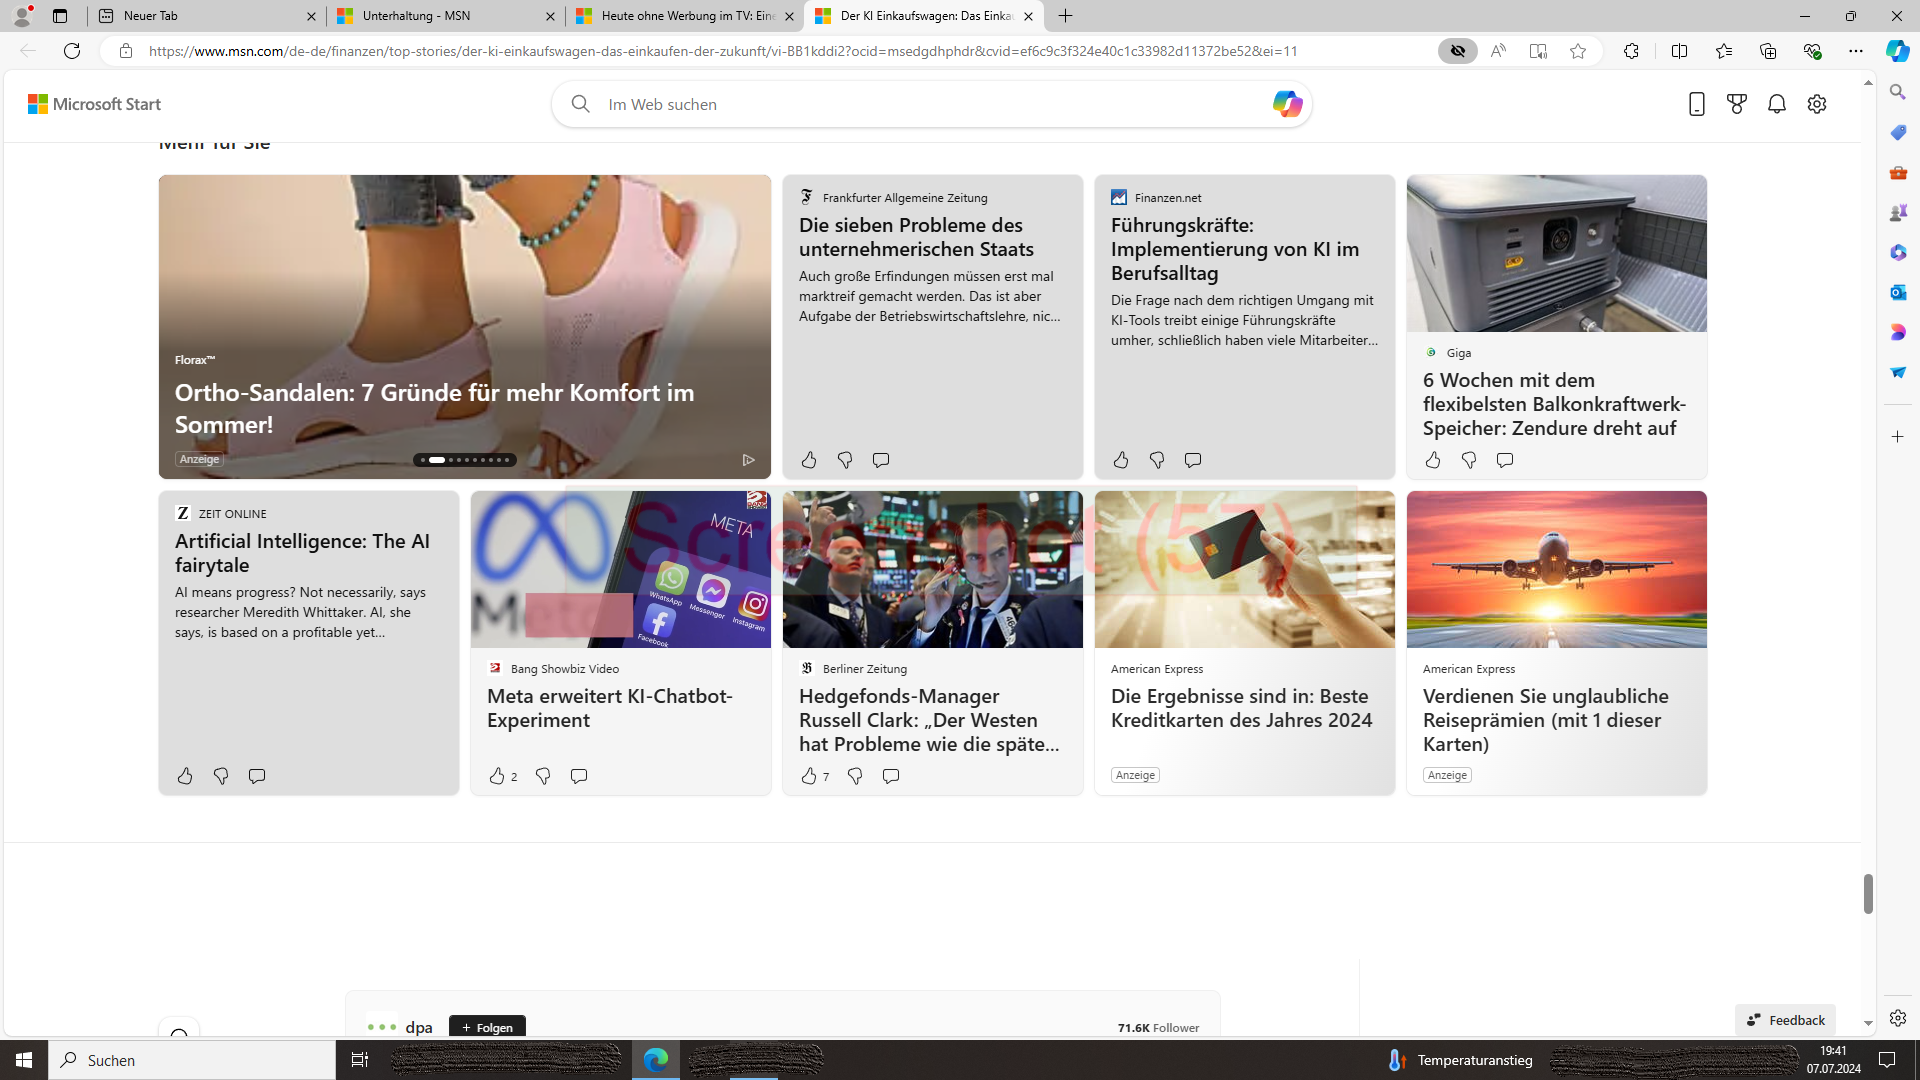Like the Hedgefonds-Manager Russell Clark article

808,776
